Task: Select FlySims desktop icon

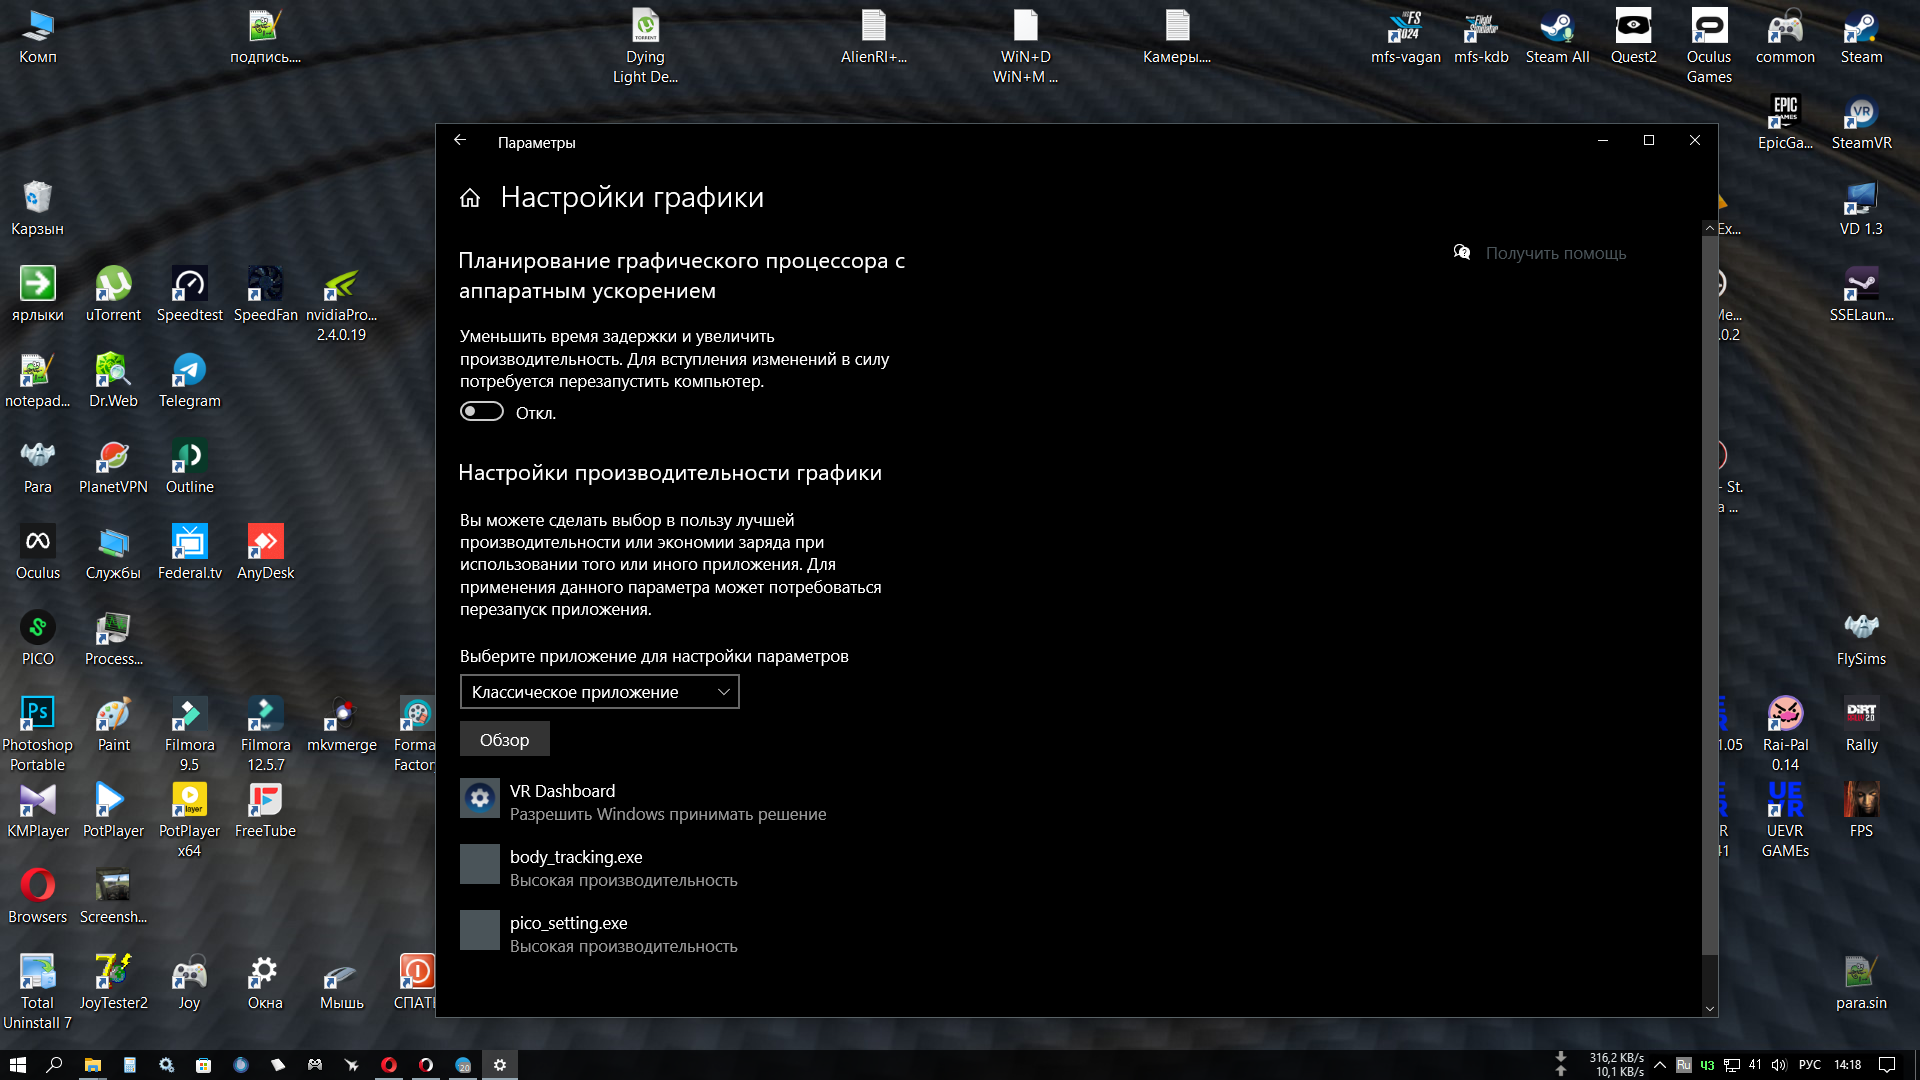Action: click(x=1861, y=638)
